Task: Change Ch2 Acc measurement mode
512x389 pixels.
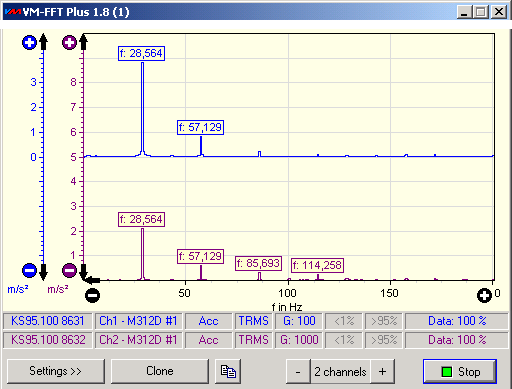Action: click(x=208, y=340)
